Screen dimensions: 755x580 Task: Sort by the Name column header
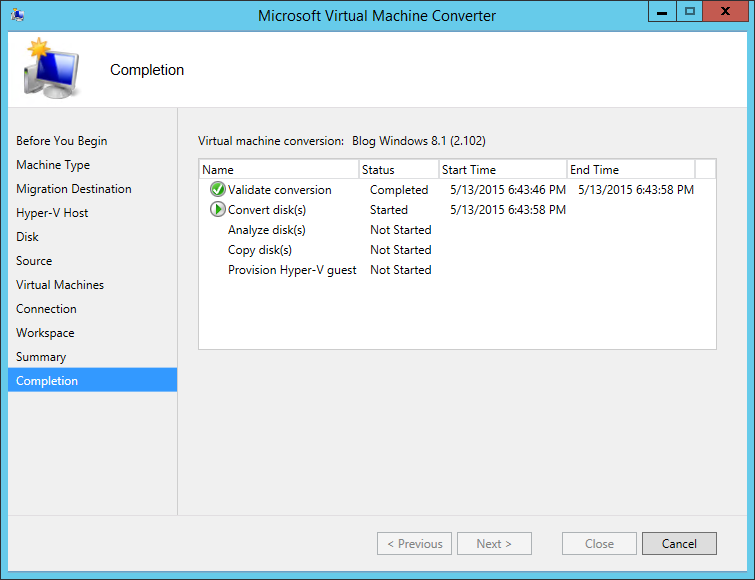click(279, 169)
